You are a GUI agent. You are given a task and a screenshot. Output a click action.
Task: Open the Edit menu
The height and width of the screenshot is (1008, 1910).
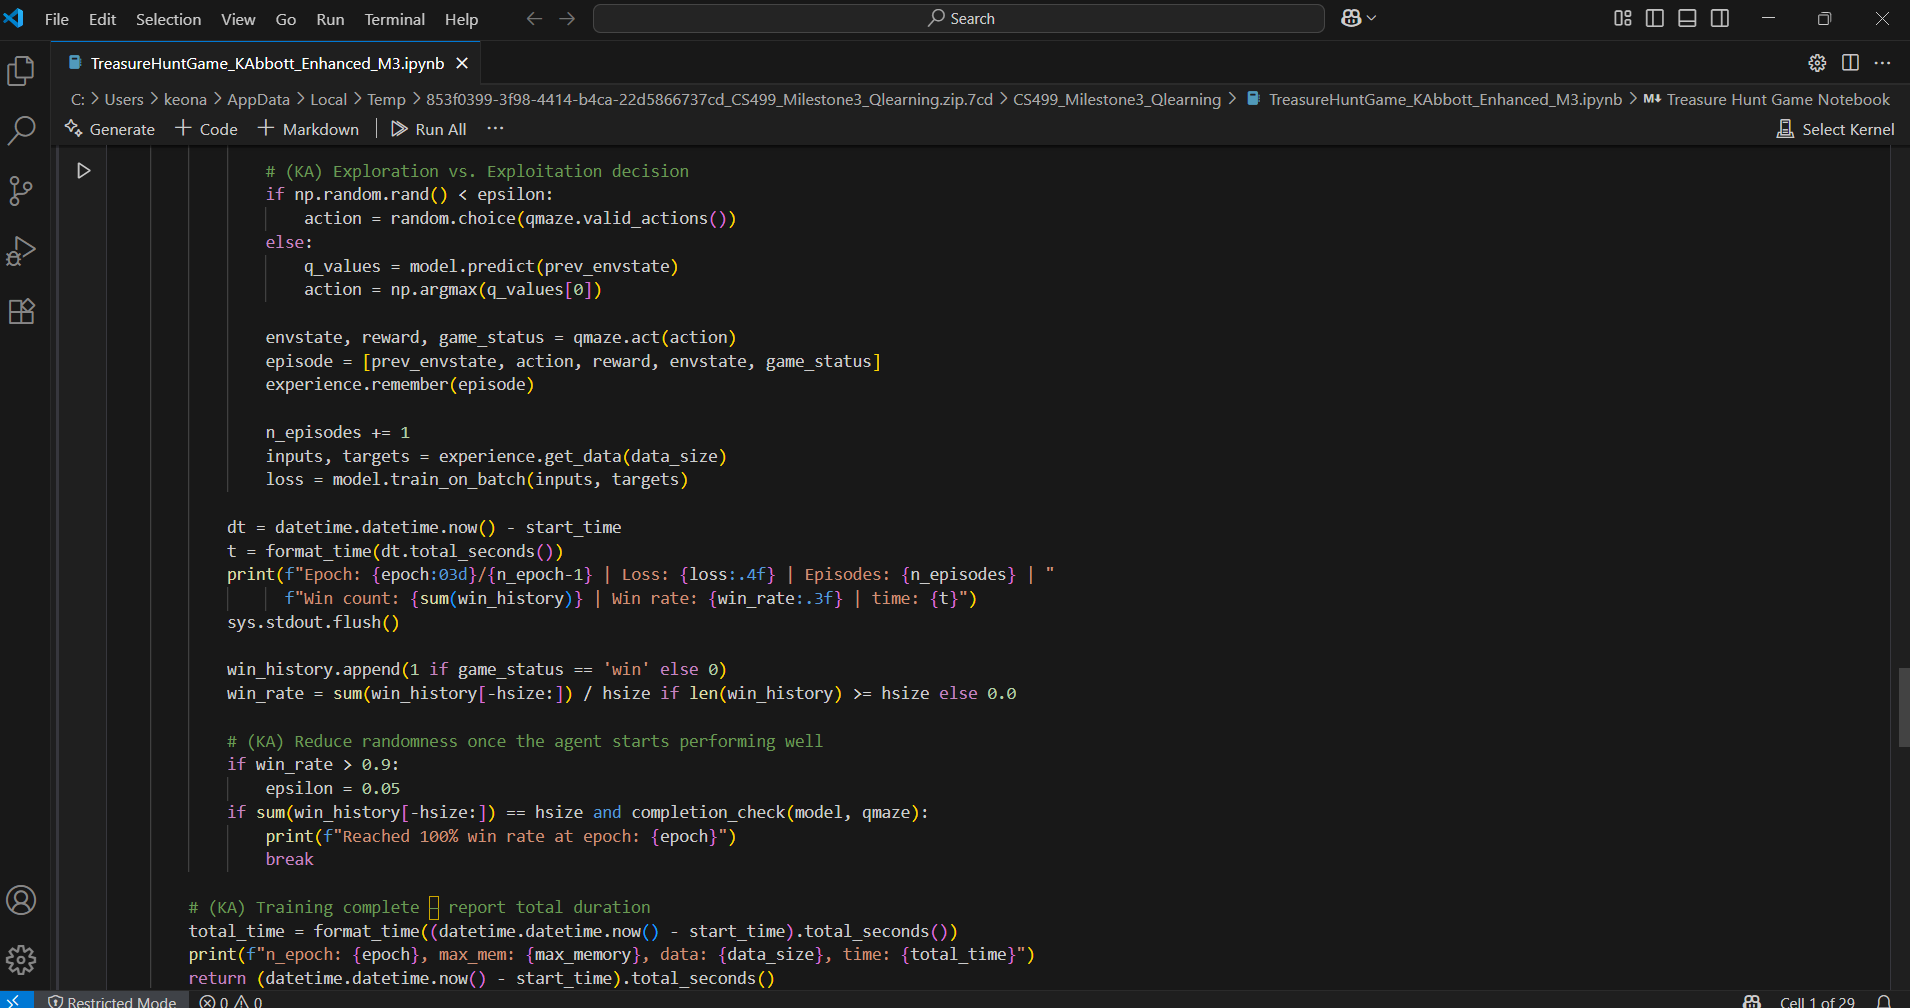pos(102,19)
